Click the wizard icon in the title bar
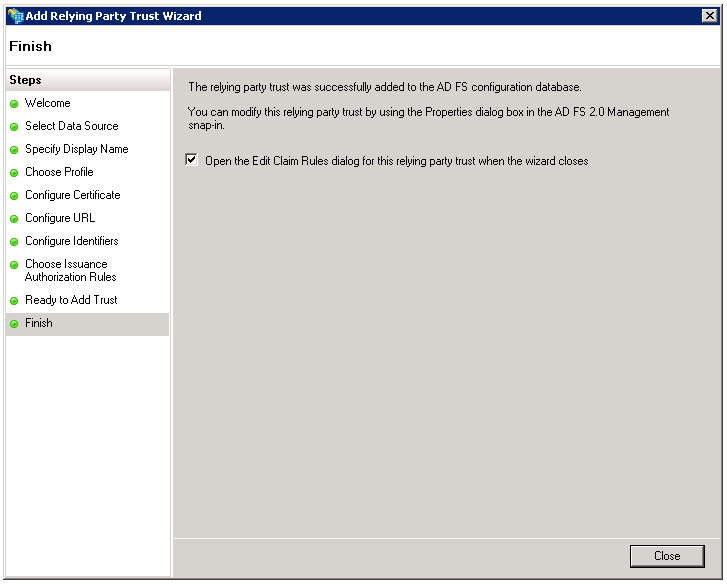 pyautogui.click(x=14, y=16)
